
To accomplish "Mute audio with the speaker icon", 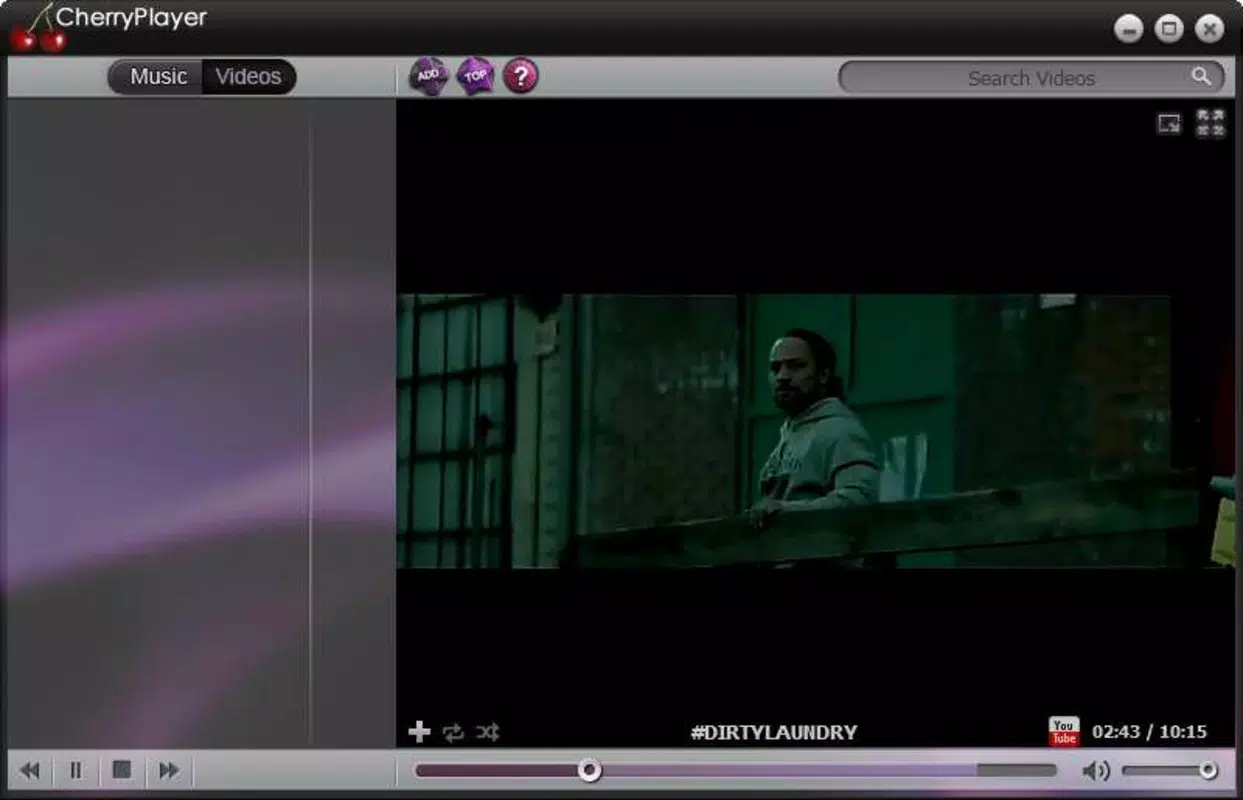I will tap(1096, 771).
